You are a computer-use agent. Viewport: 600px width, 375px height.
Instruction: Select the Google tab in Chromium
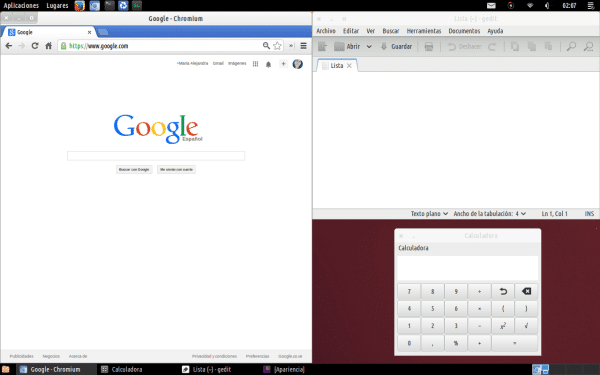click(49, 32)
